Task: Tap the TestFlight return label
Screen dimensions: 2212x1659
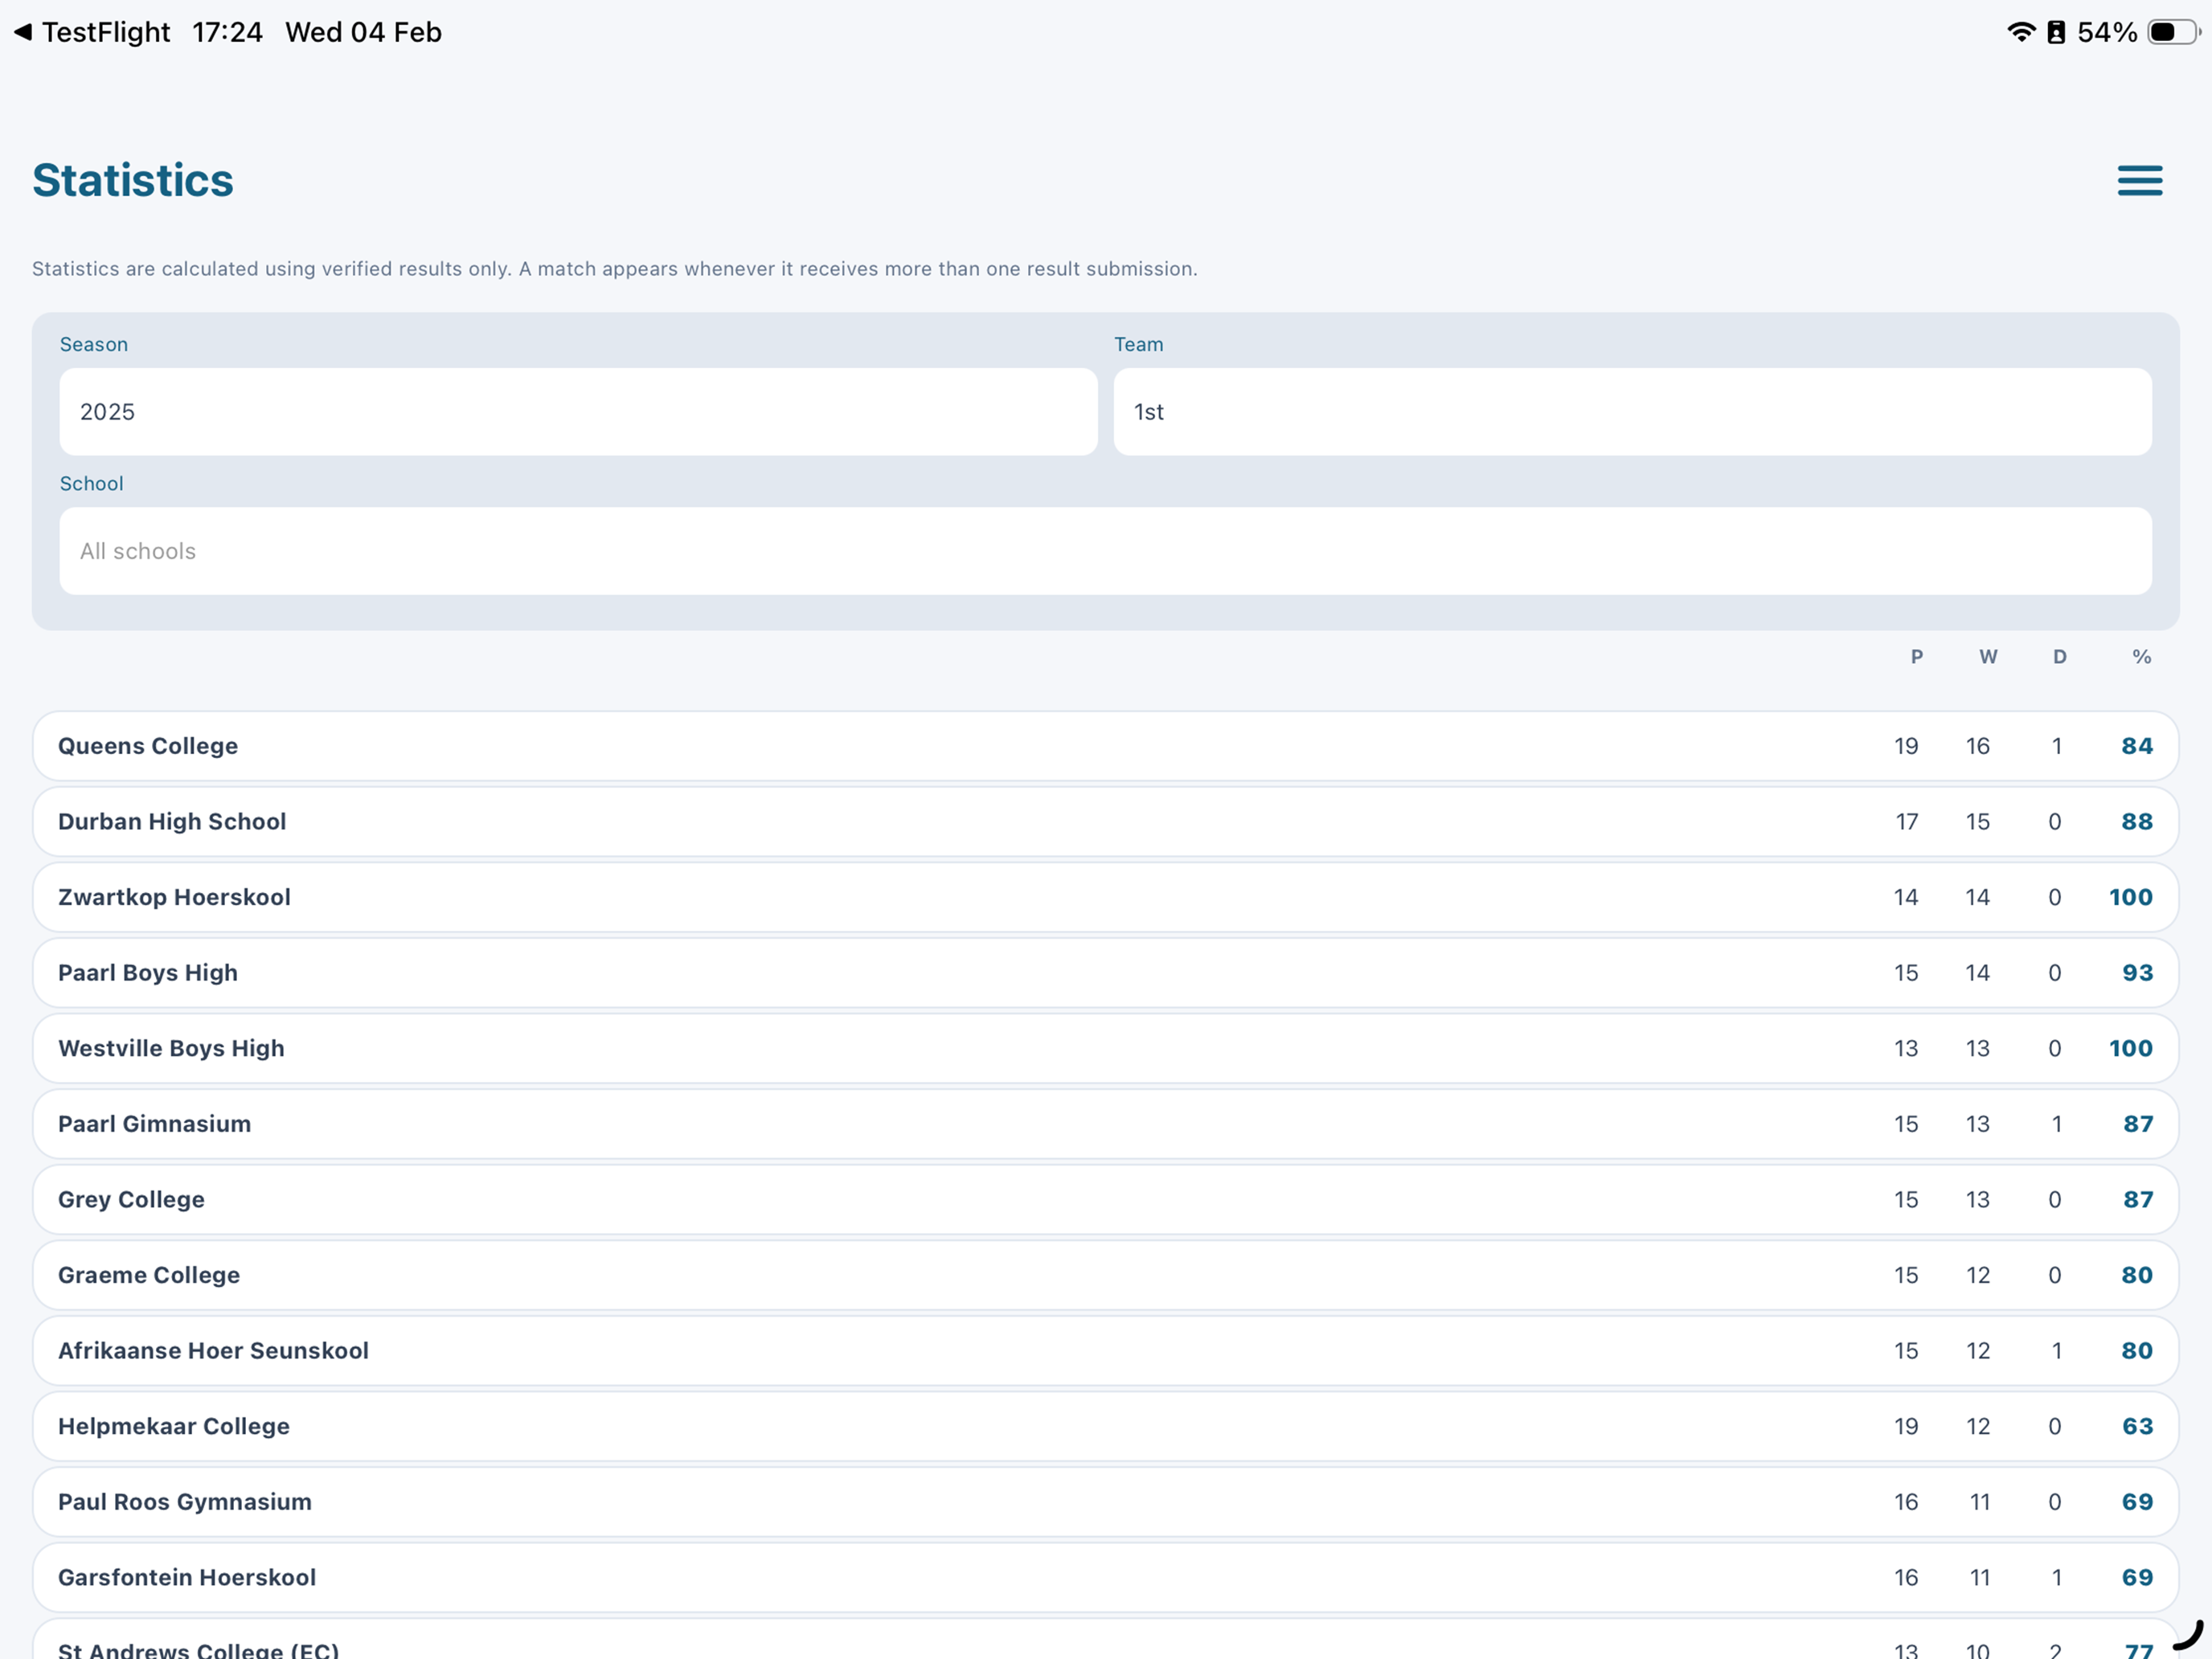Action: [x=106, y=32]
